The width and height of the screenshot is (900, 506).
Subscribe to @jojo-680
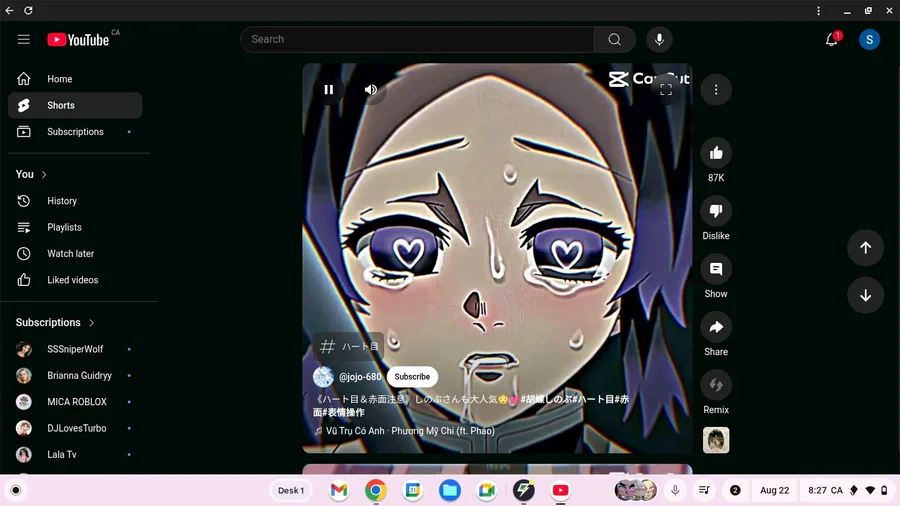pyautogui.click(x=412, y=376)
